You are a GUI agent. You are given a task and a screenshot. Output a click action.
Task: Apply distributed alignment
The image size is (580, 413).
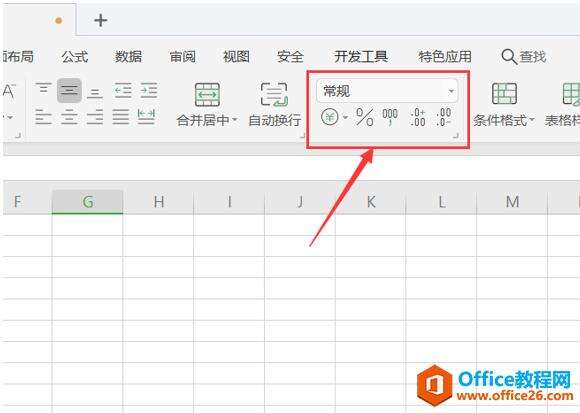(x=146, y=117)
